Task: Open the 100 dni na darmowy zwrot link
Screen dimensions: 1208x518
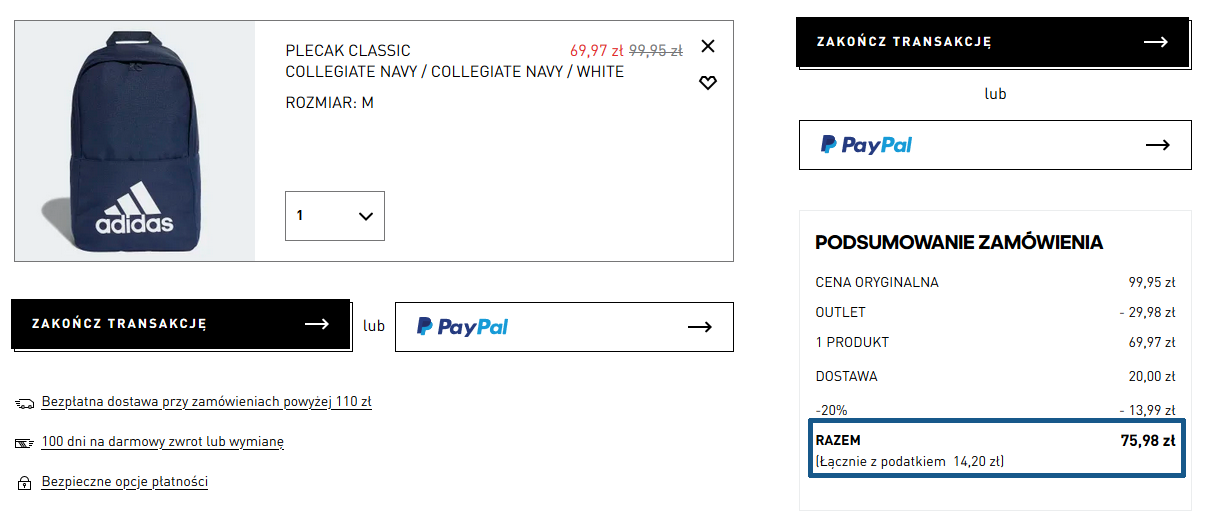Action: [162, 441]
